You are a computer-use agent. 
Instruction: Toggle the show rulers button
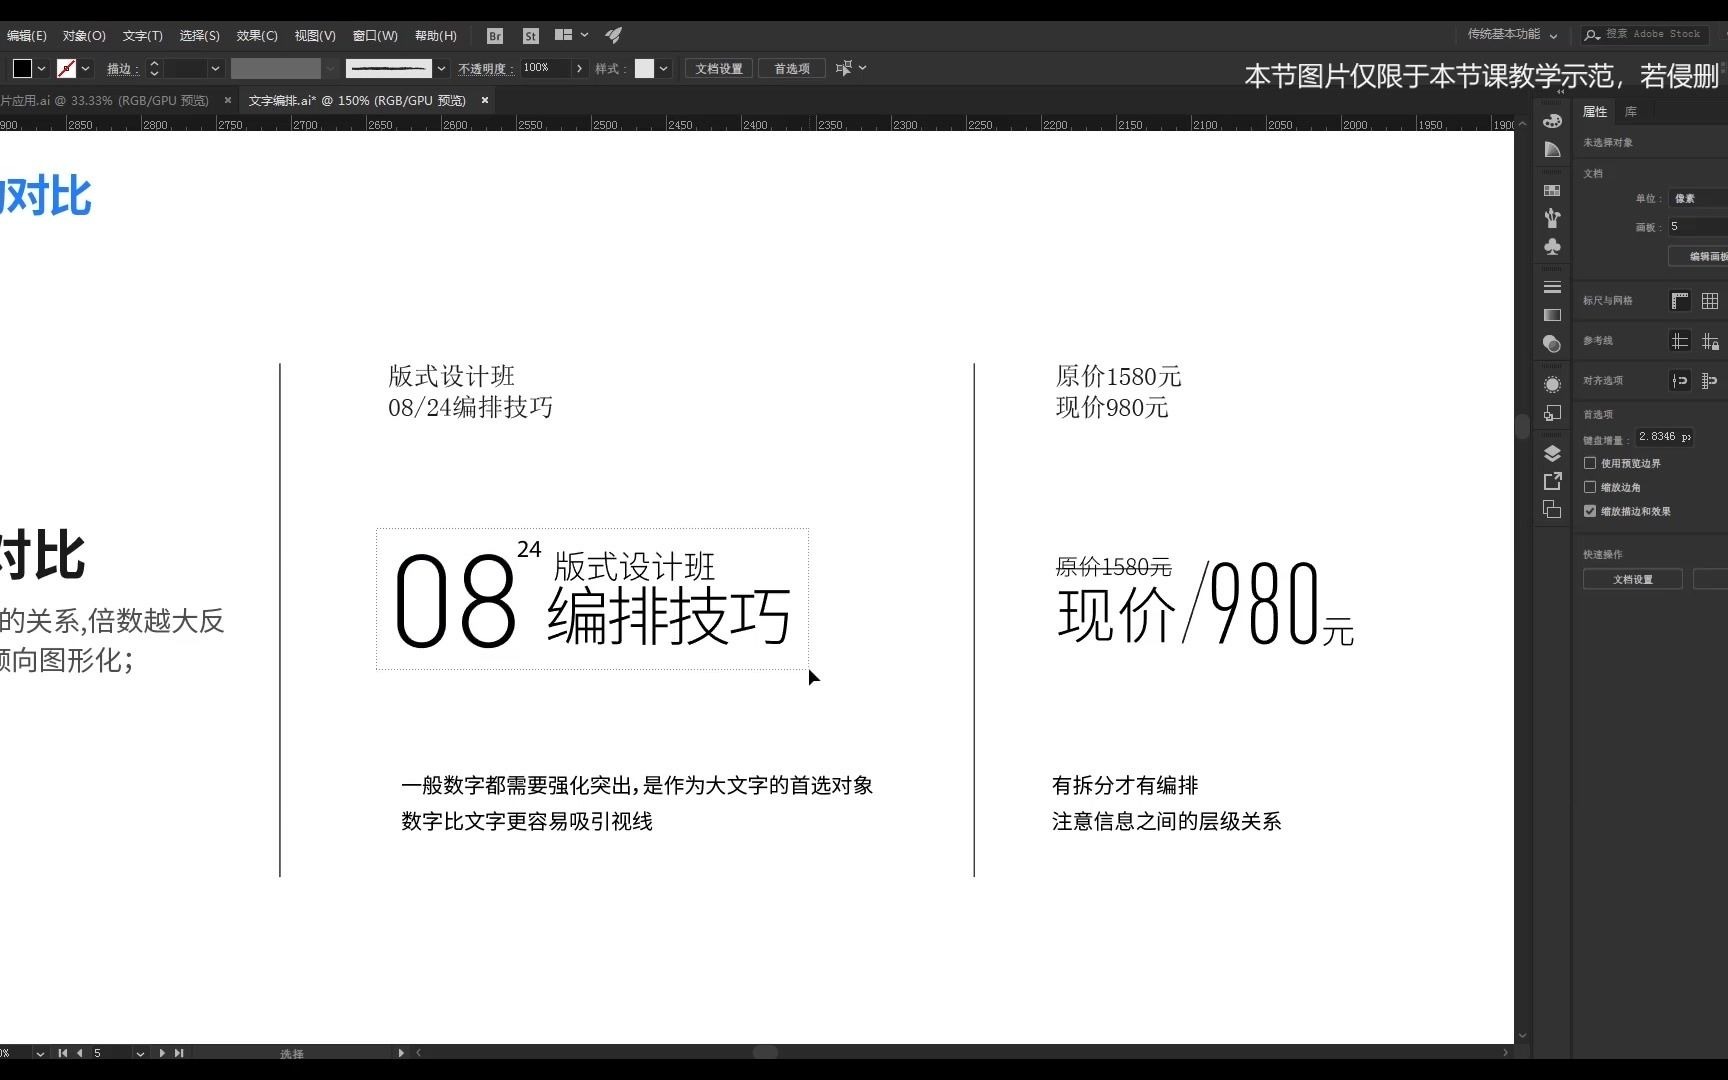1680,301
